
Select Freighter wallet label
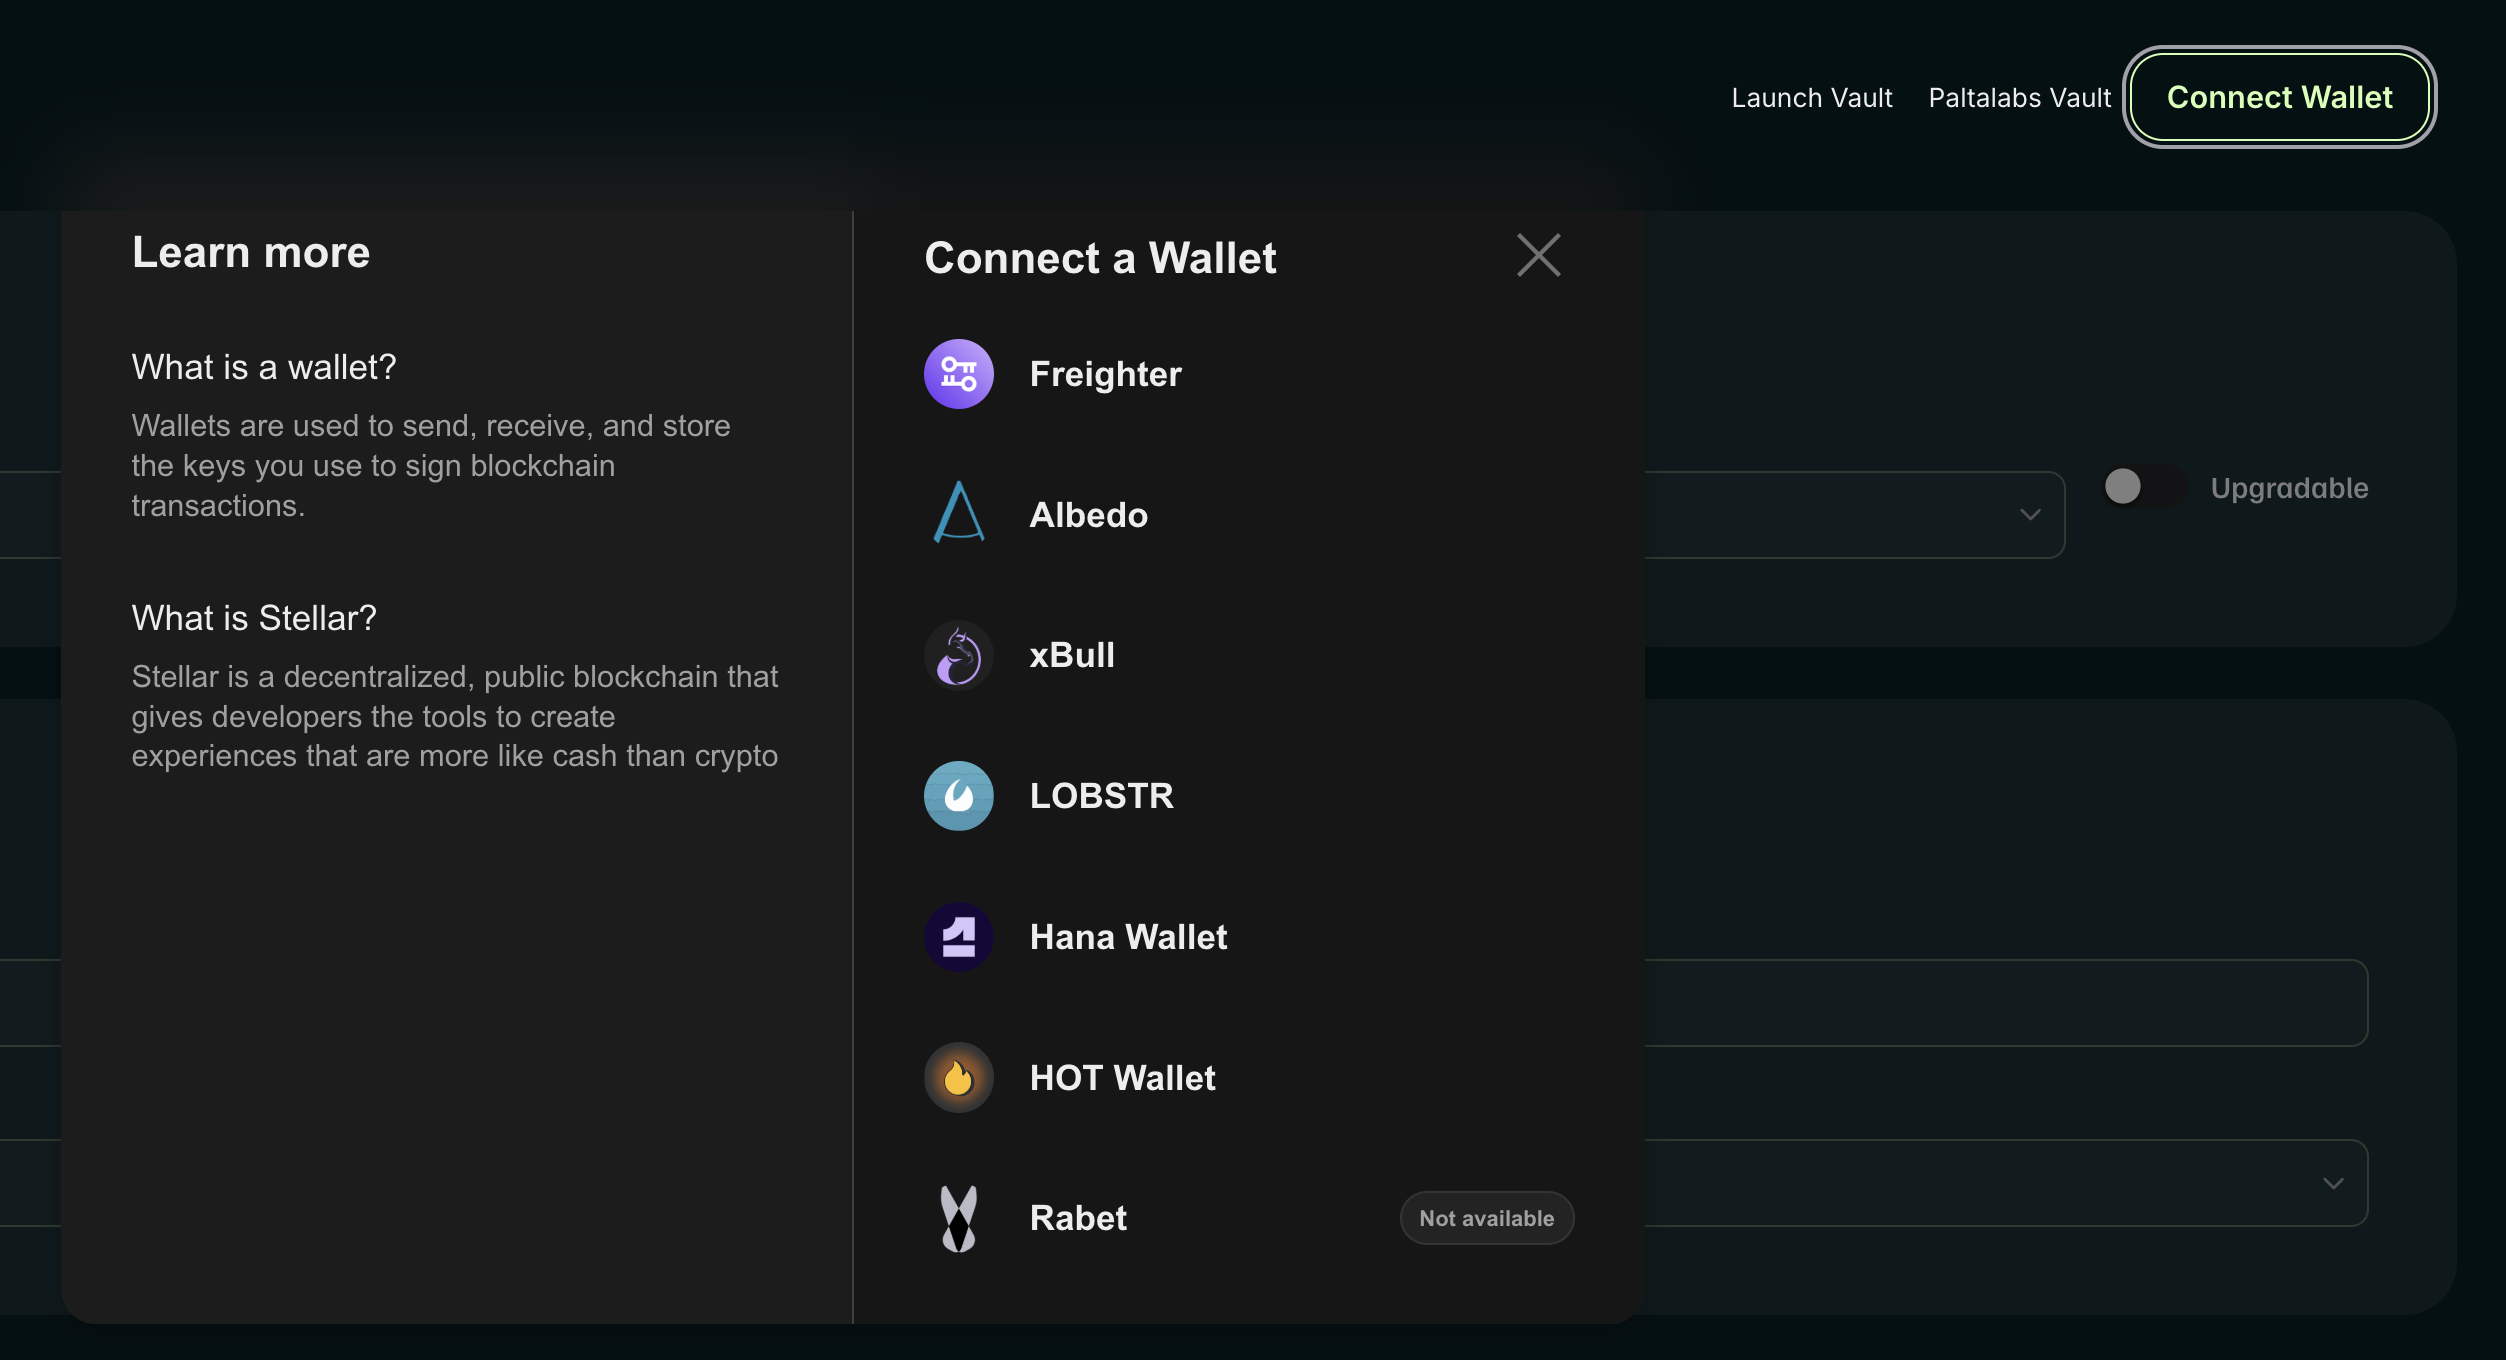(x=1105, y=374)
